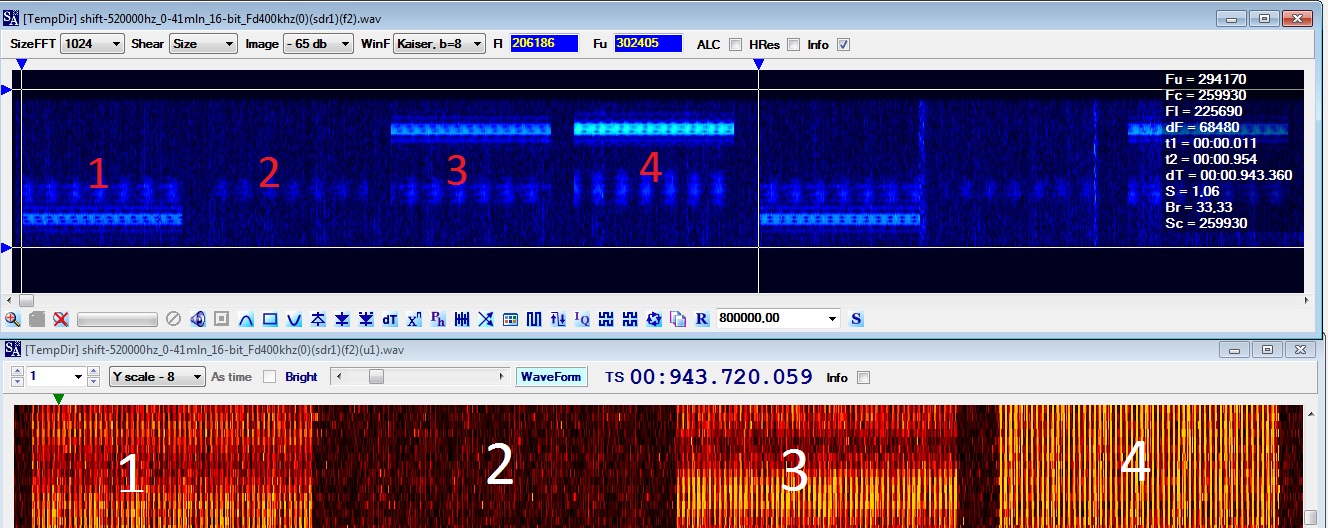Click the square-wave pulse icon

coord(534,319)
